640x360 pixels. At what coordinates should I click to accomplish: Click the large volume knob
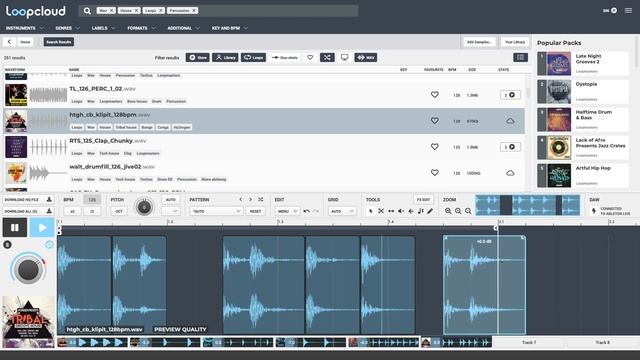tap(28, 269)
